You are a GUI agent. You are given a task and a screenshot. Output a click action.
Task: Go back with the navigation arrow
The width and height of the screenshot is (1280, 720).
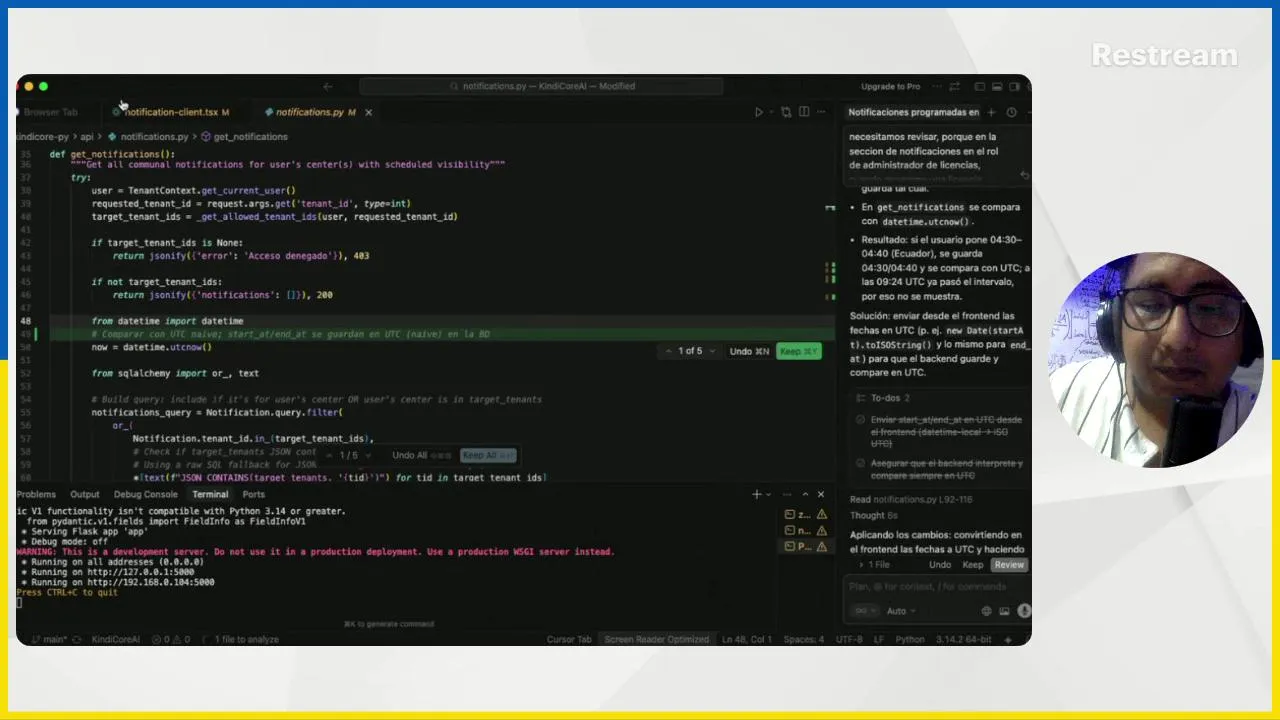[327, 86]
